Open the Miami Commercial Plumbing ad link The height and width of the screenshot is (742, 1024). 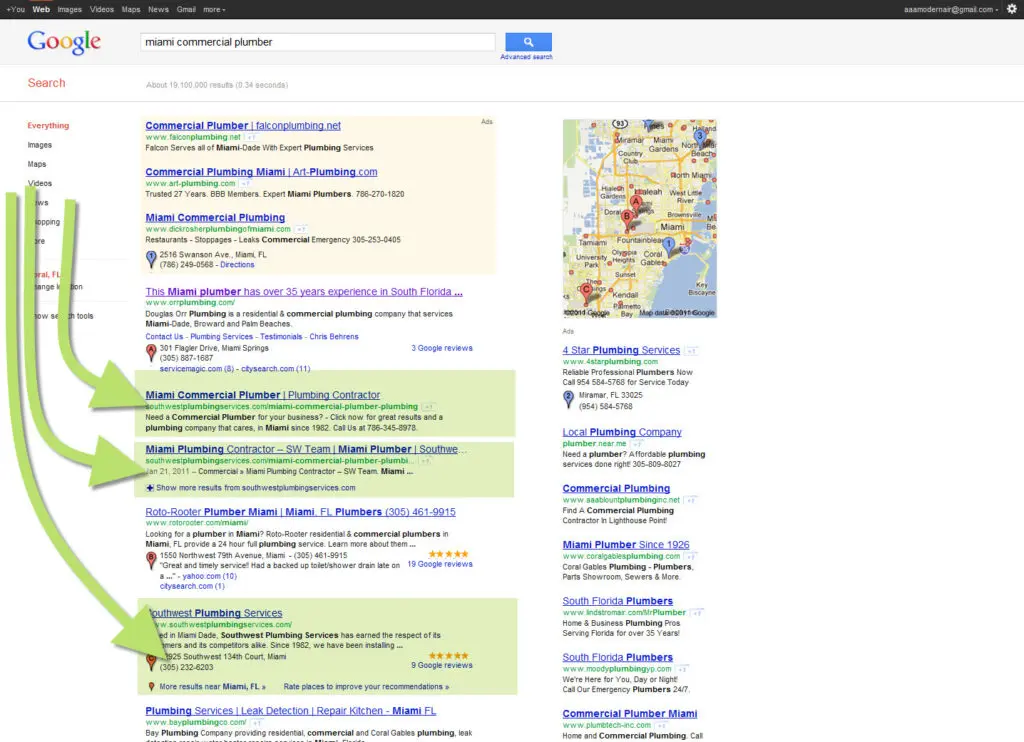[215, 218]
